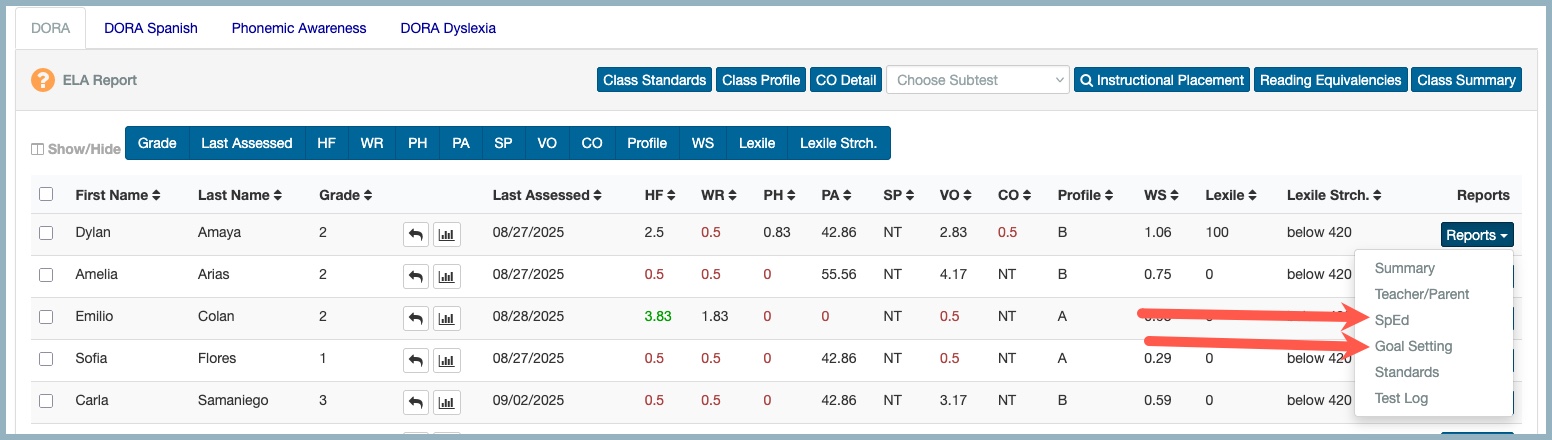
Task: Select the checkbox for Sofia Flores
Action: (x=46, y=359)
